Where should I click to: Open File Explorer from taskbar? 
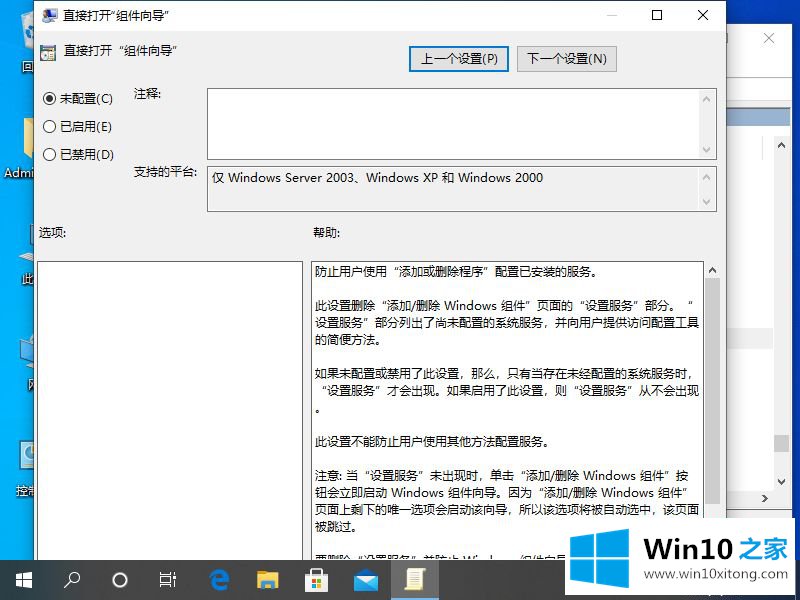[267, 580]
